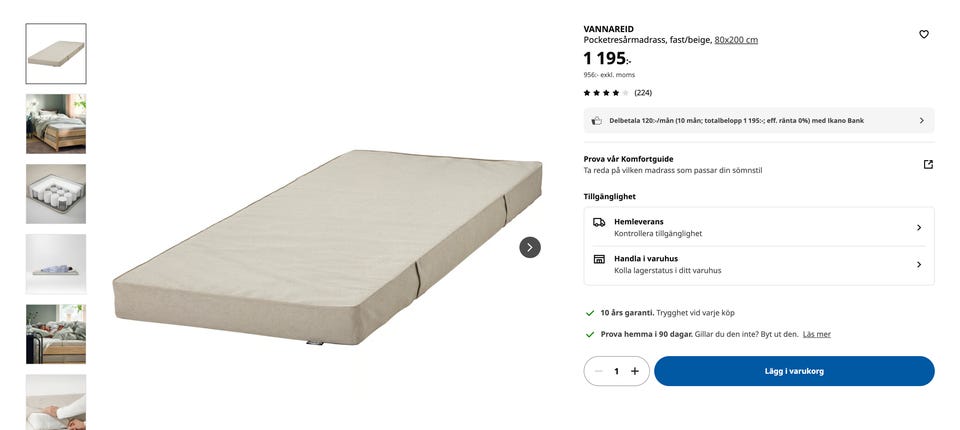Click Läs mer about 90-day trial
This screenshot has height=430, width=960.
point(817,334)
